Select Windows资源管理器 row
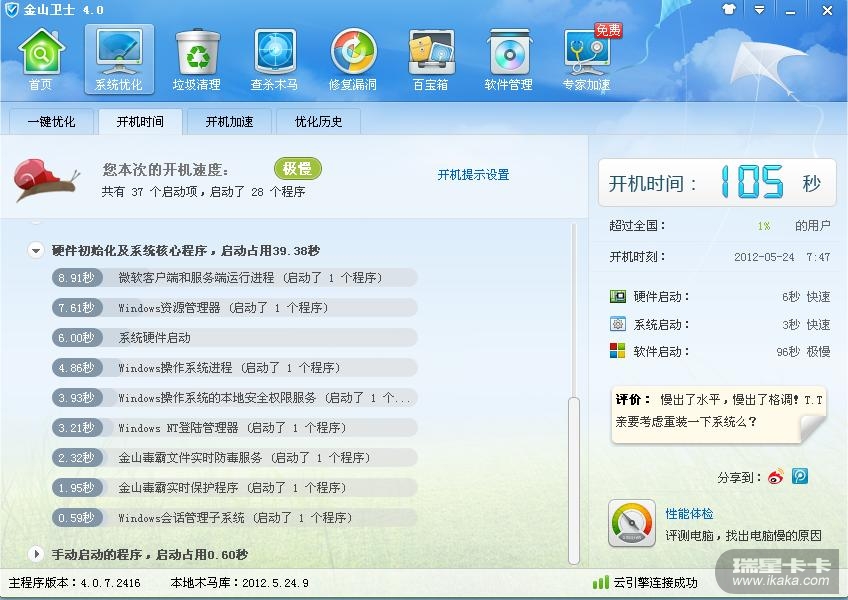The width and height of the screenshot is (848, 600). (x=235, y=307)
